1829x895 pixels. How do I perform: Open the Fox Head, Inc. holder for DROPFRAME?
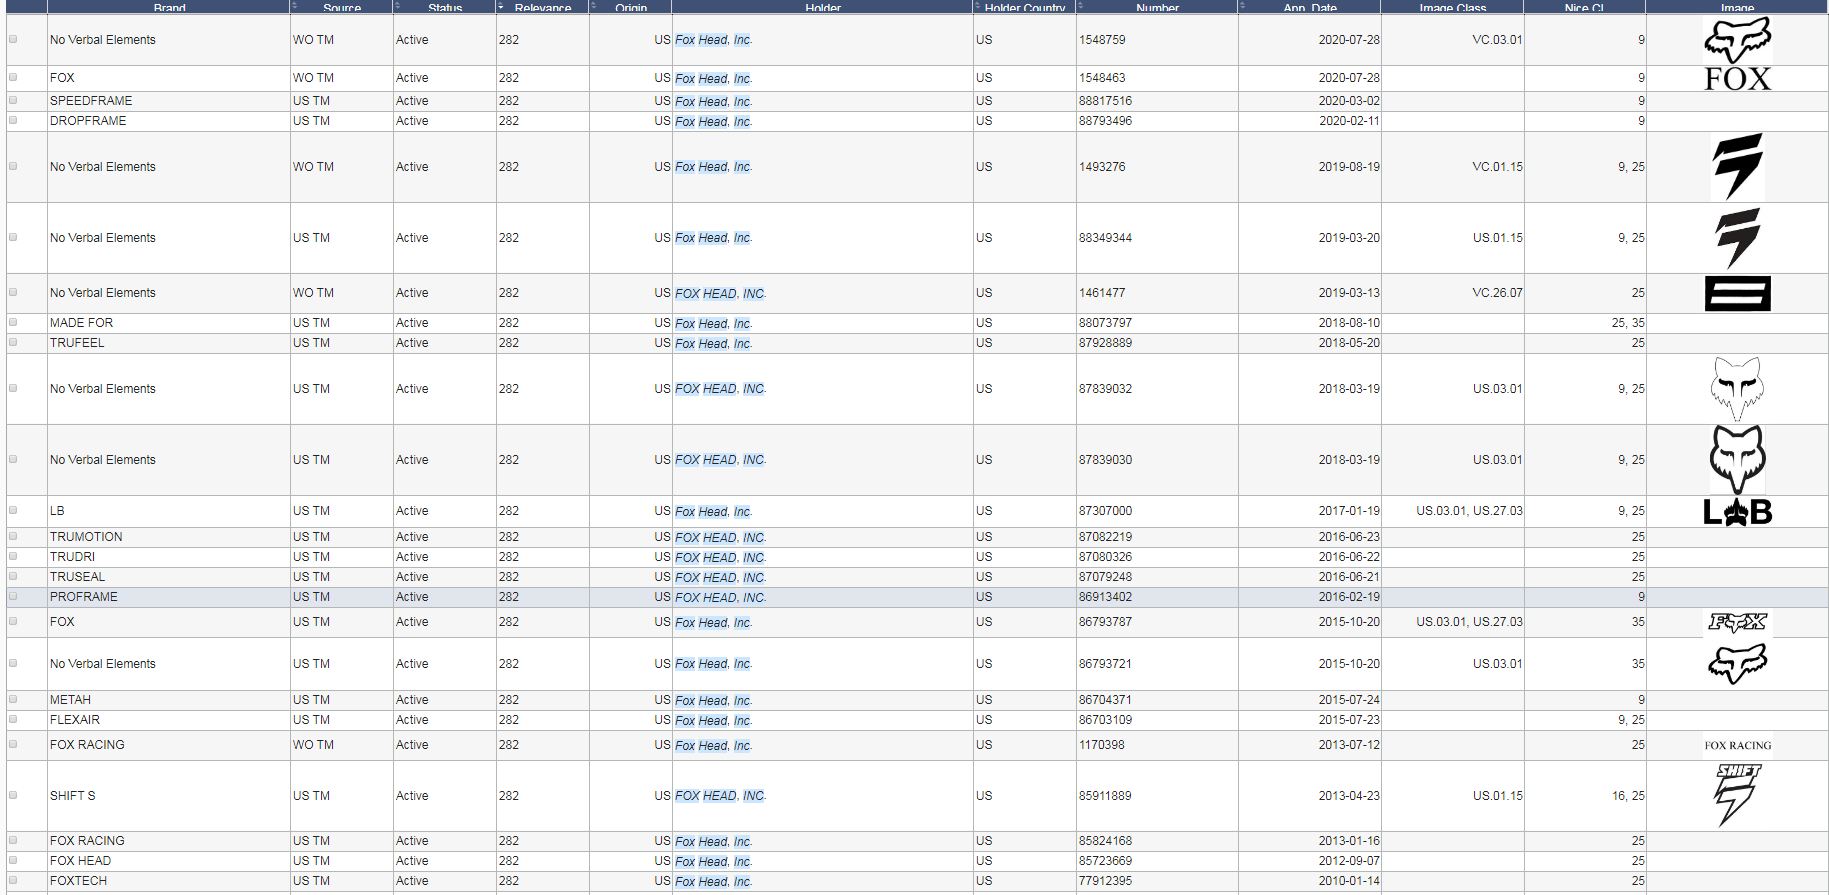(x=713, y=121)
